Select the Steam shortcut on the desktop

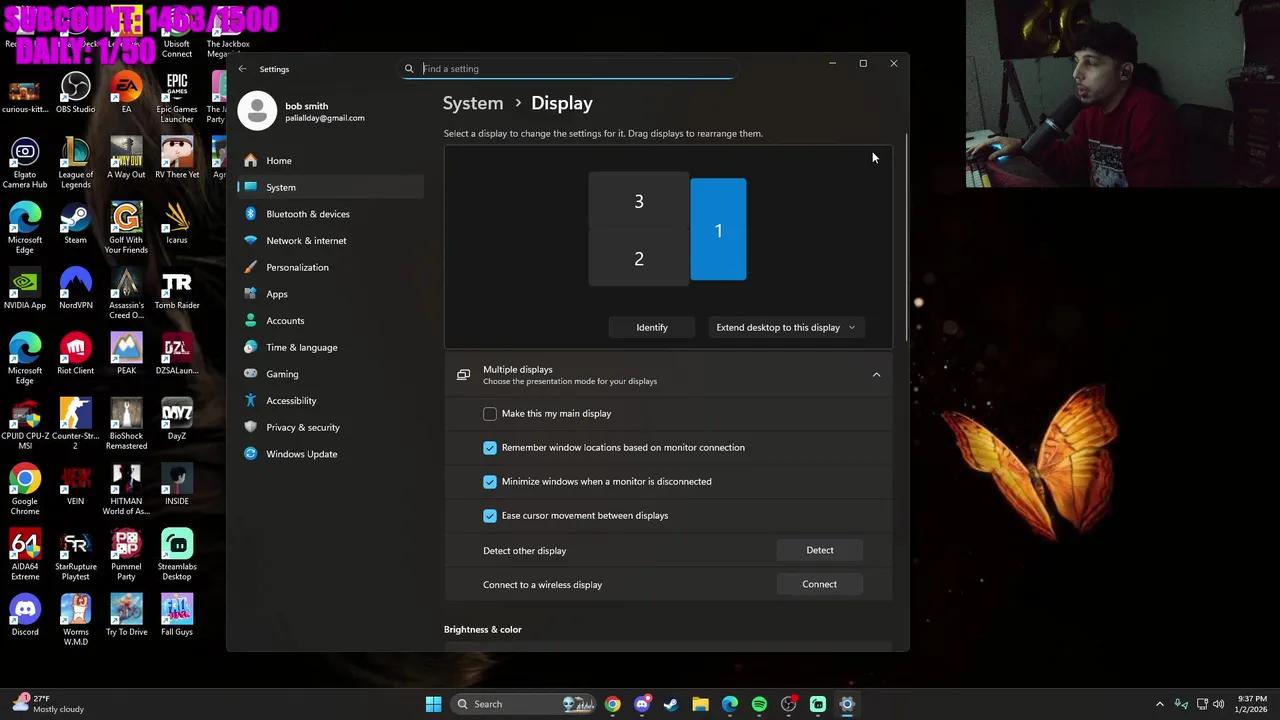[76, 223]
